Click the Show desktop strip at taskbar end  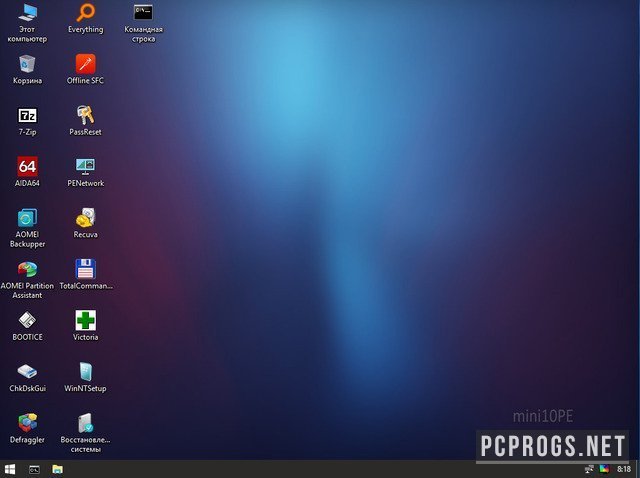[637, 469]
